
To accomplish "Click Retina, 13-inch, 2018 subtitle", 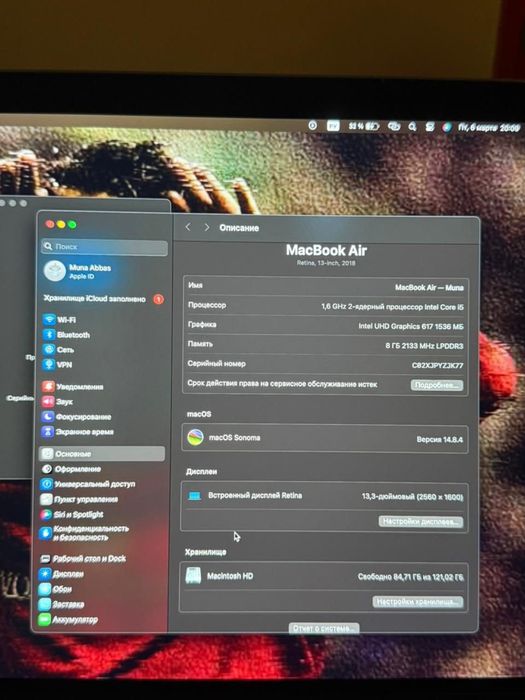I will coord(326,263).
